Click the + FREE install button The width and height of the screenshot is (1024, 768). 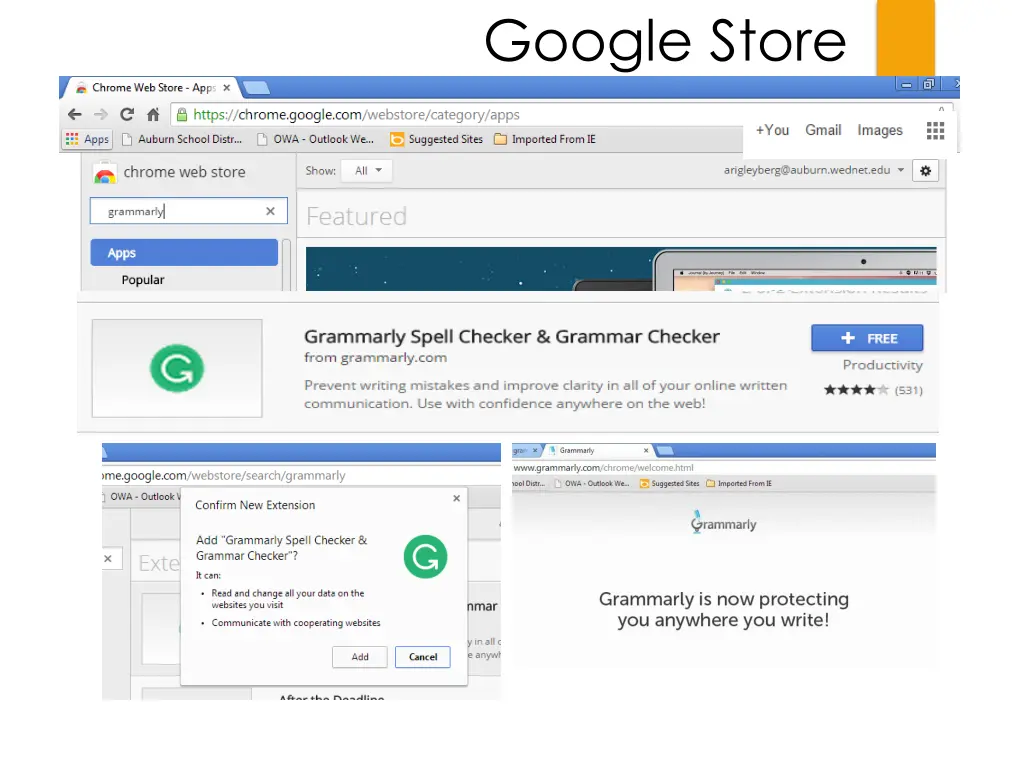[x=867, y=338]
